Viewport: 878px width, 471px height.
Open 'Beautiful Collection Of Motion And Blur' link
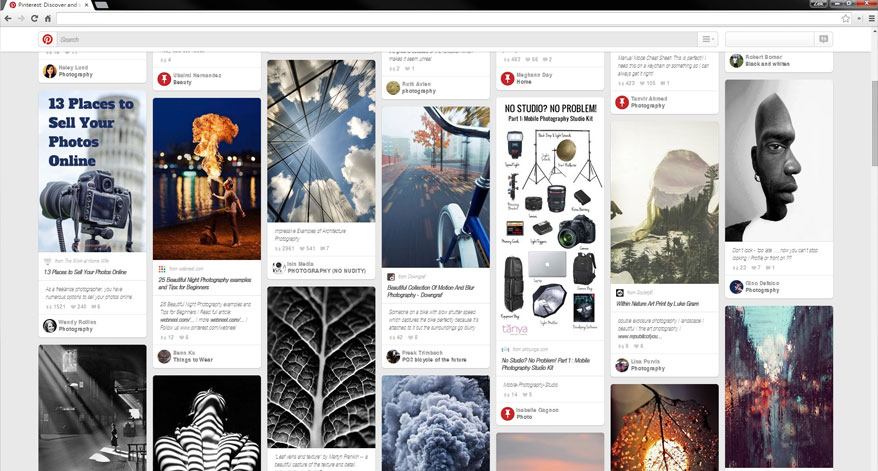tap(431, 291)
